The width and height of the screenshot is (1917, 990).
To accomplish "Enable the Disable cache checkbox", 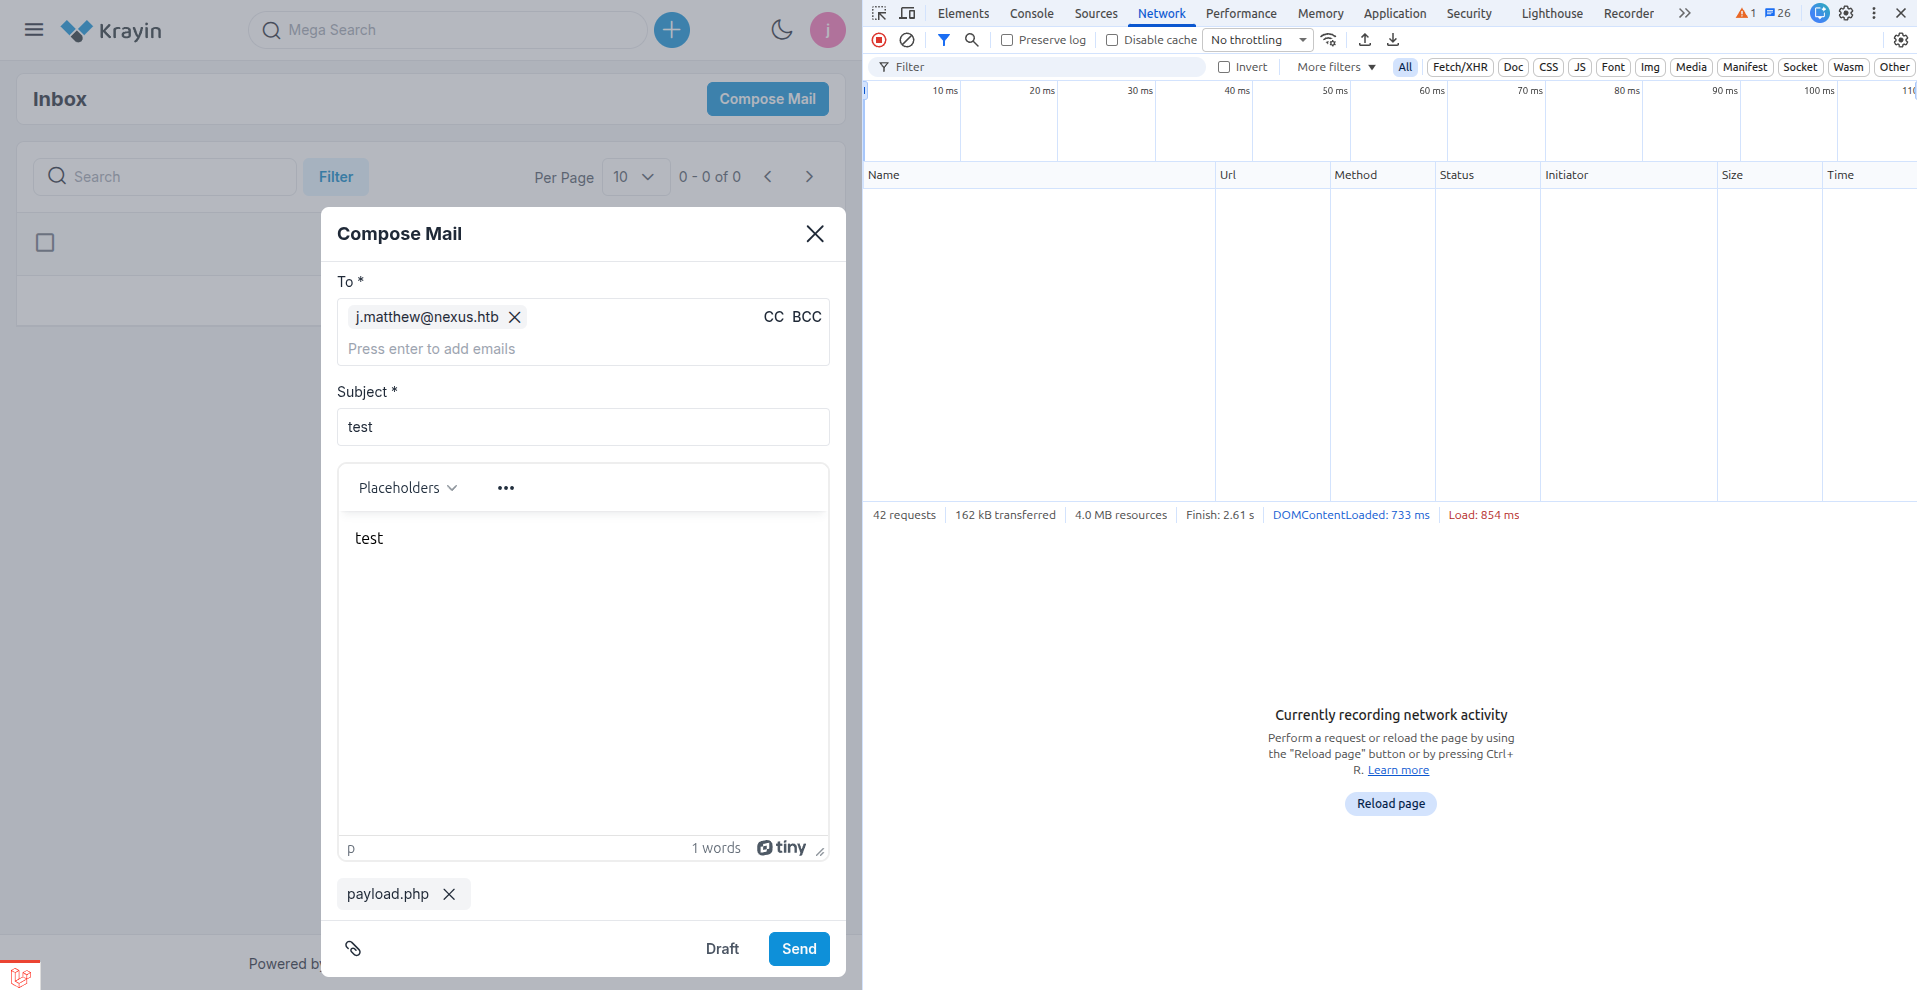I will [1112, 40].
